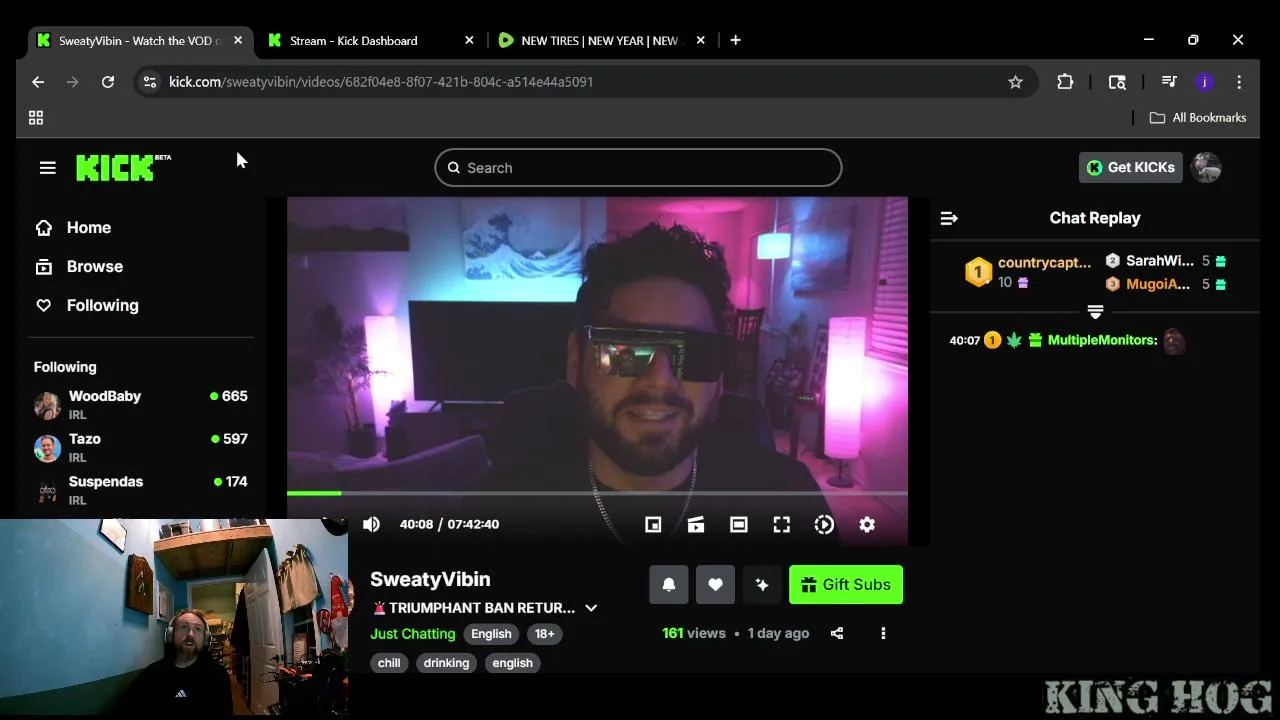This screenshot has height=720, width=1280.
Task: View site information icon
Action: [150, 82]
